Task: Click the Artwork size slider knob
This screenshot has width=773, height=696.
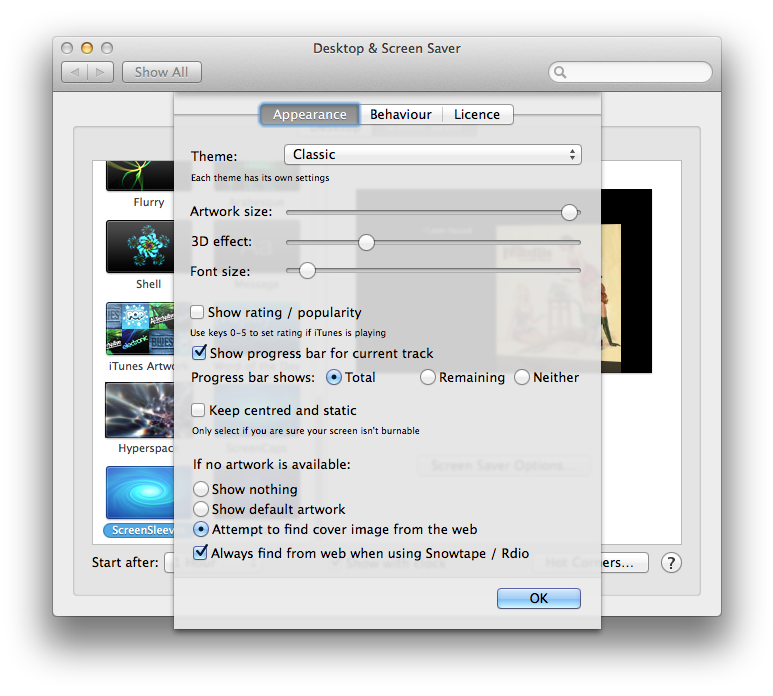Action: [x=569, y=212]
